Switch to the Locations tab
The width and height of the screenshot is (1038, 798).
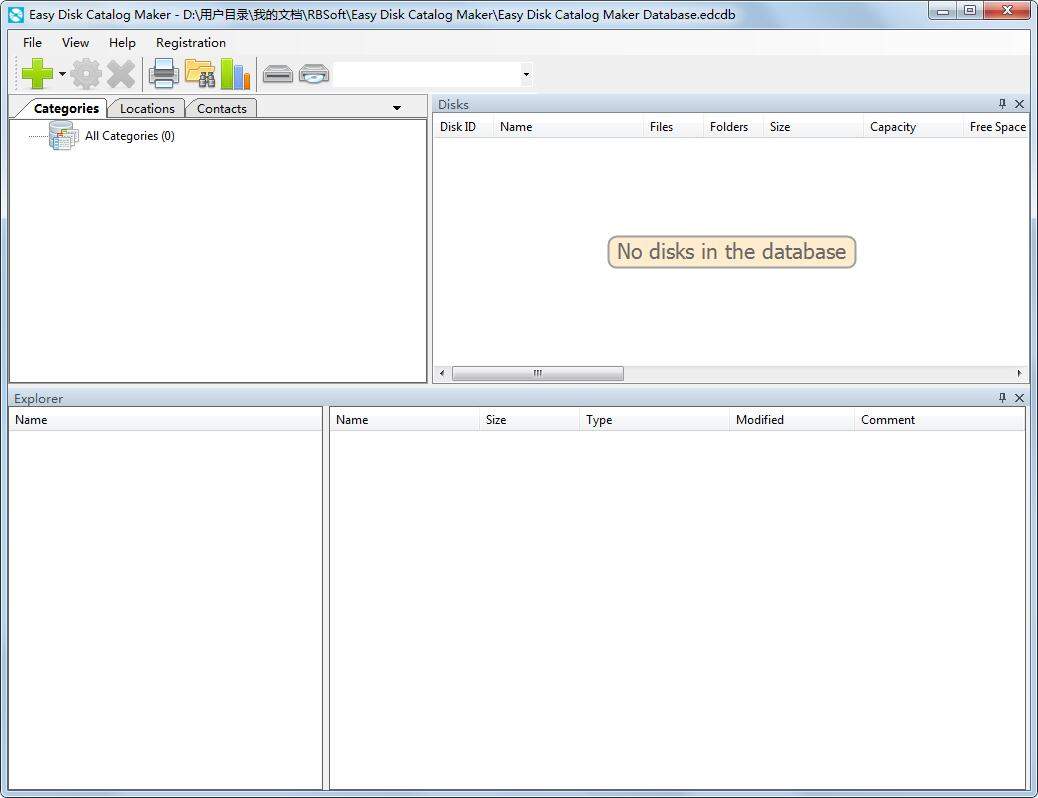tap(147, 108)
